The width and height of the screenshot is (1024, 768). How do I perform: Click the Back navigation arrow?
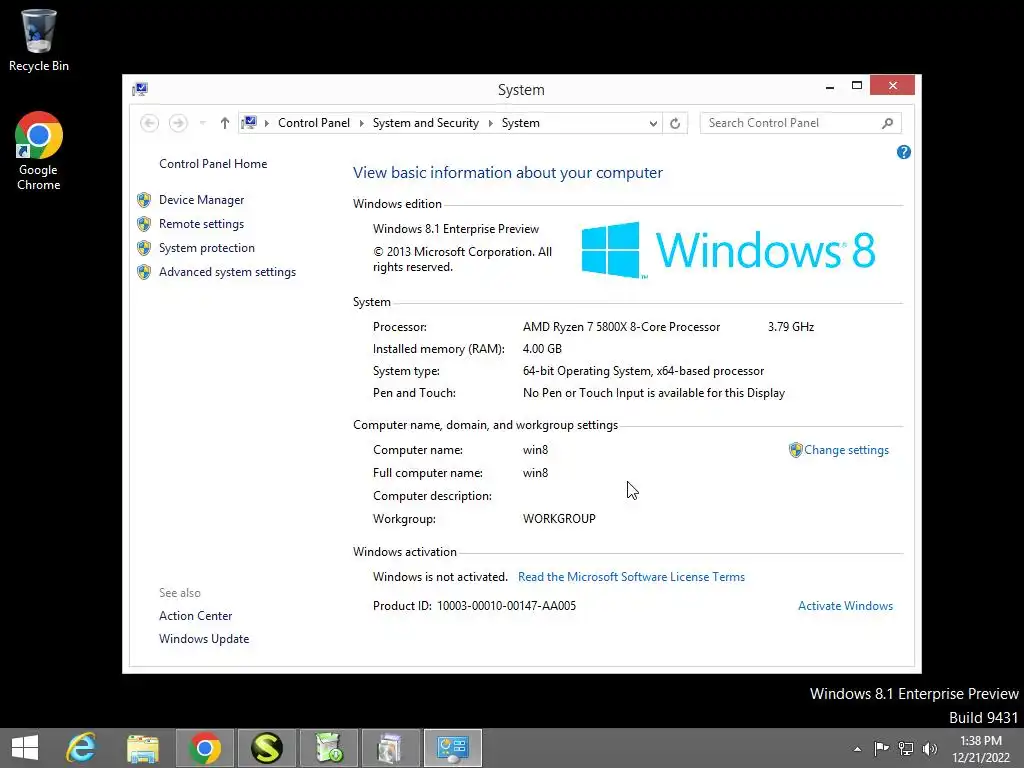150,123
